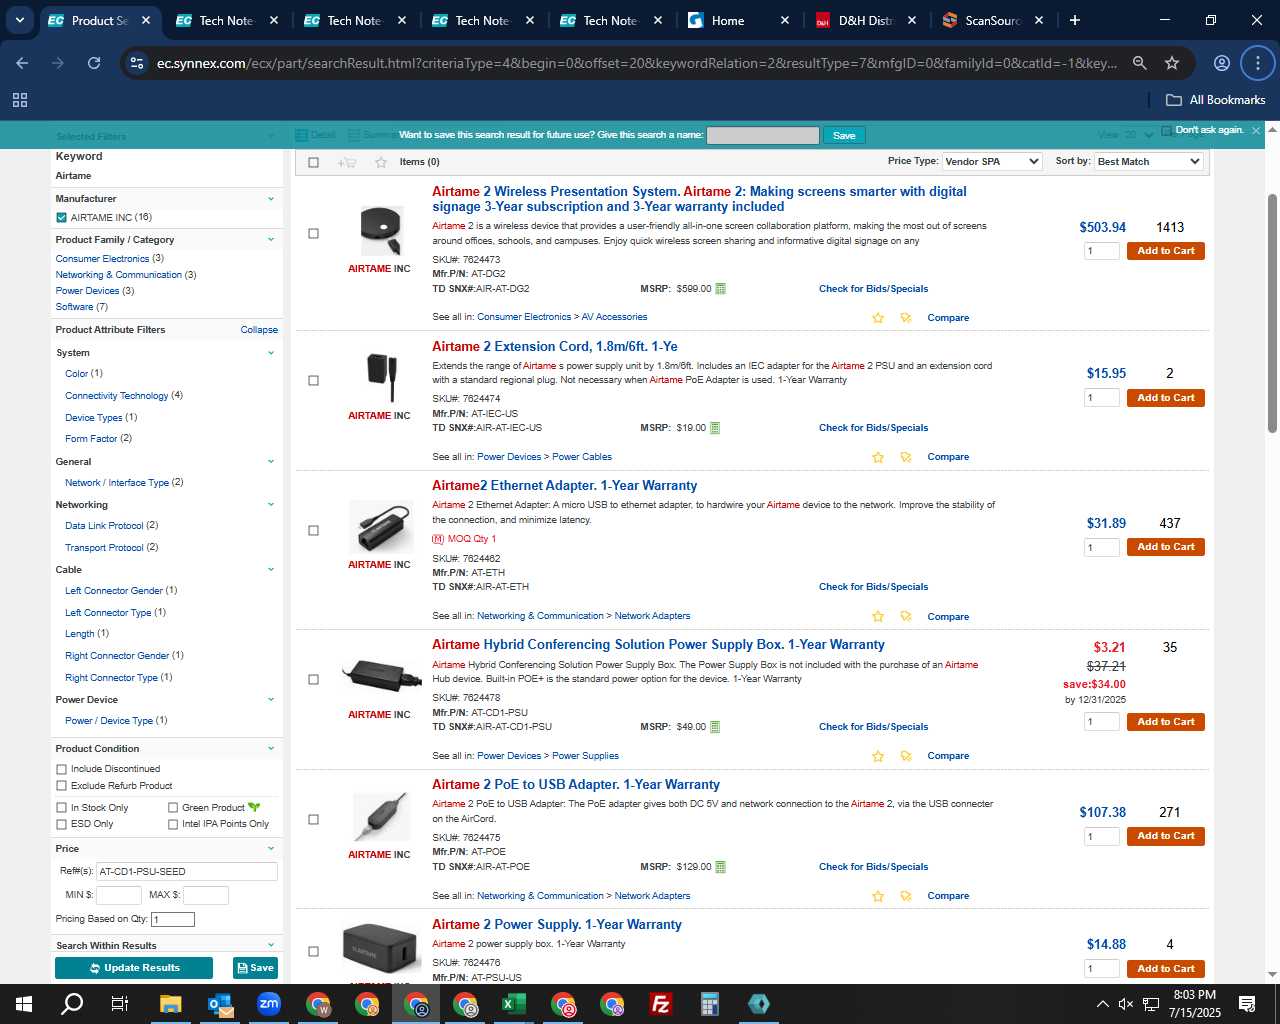
Task: Click the favorite star for Airtame 2 PoE to USB Adapter
Action: [x=878, y=896]
